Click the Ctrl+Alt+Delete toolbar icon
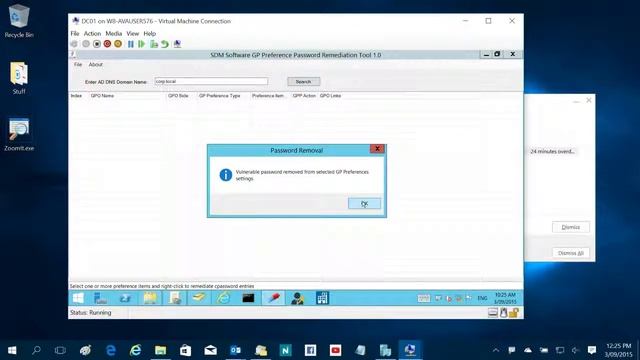Image resolution: width=640 pixels, height=360 pixels. (x=74, y=44)
